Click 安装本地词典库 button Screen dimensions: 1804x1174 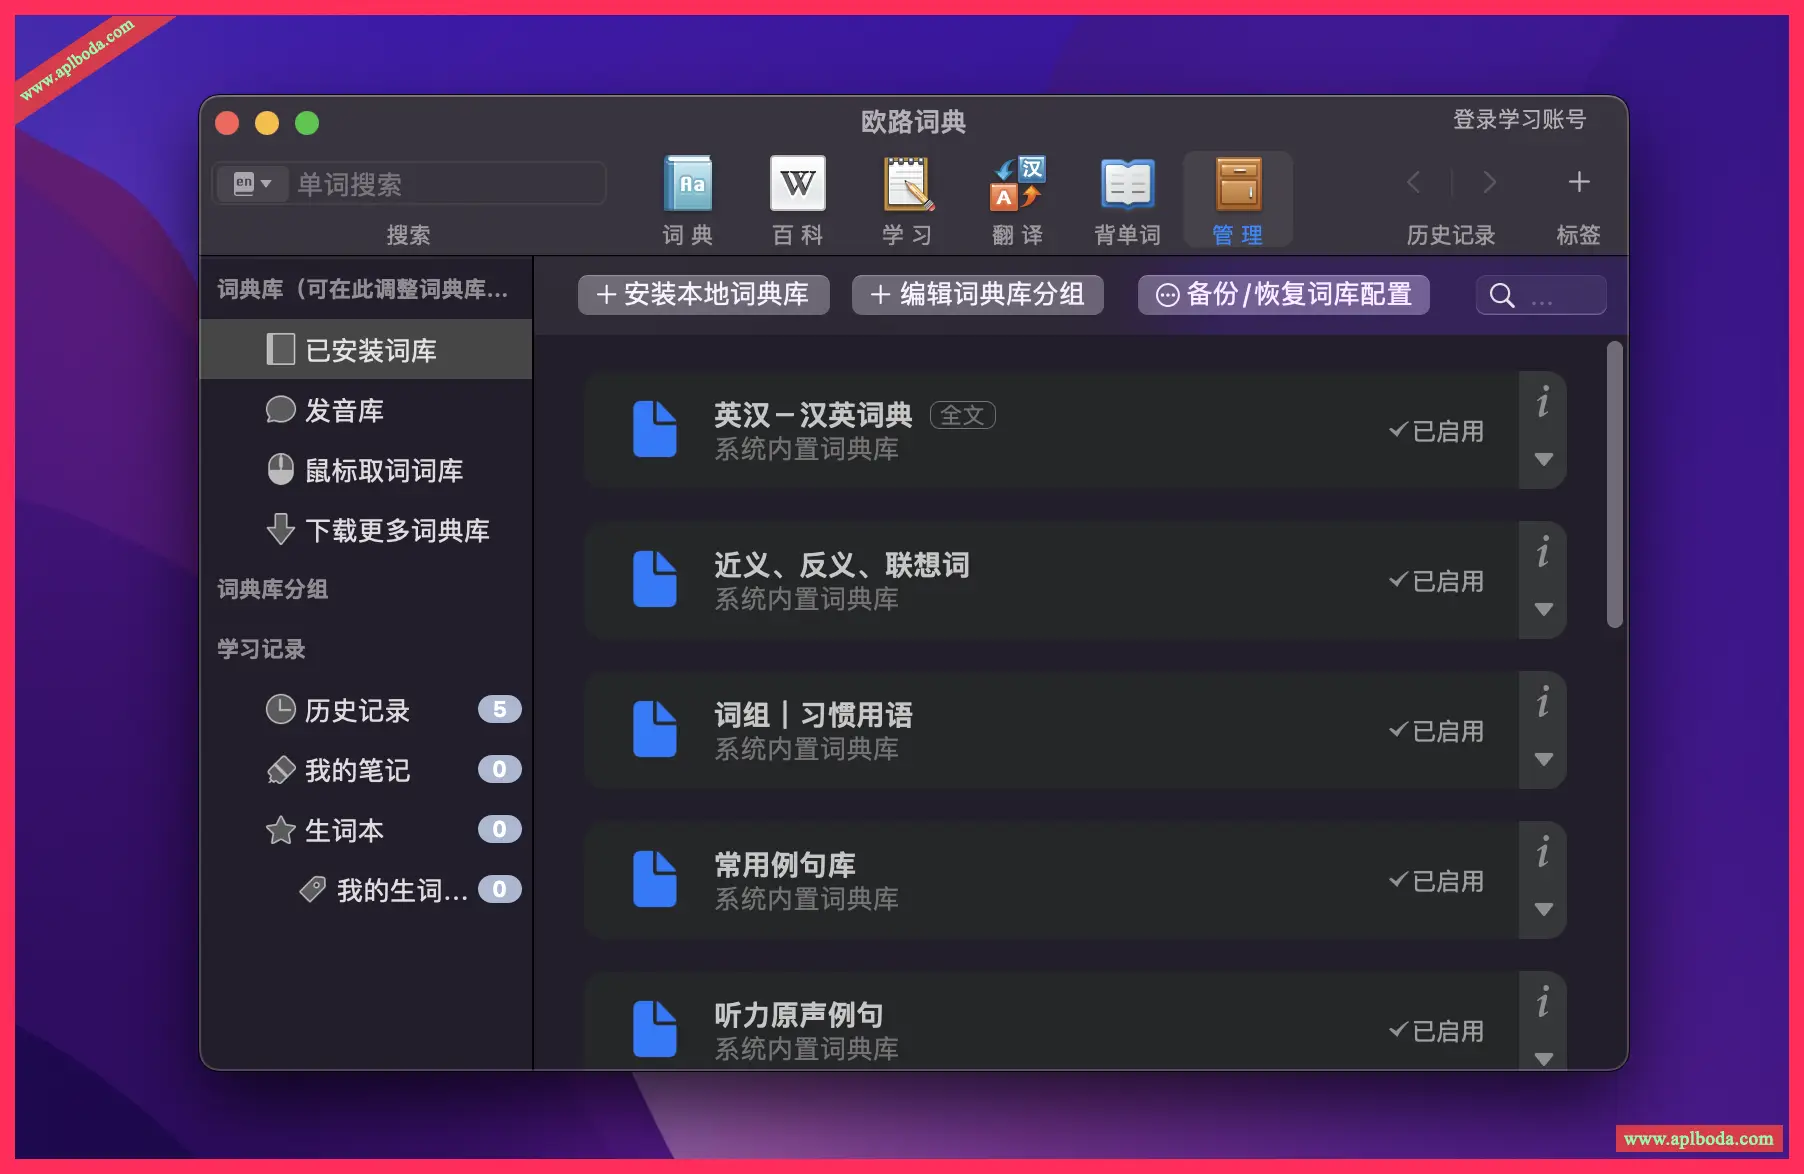click(703, 294)
